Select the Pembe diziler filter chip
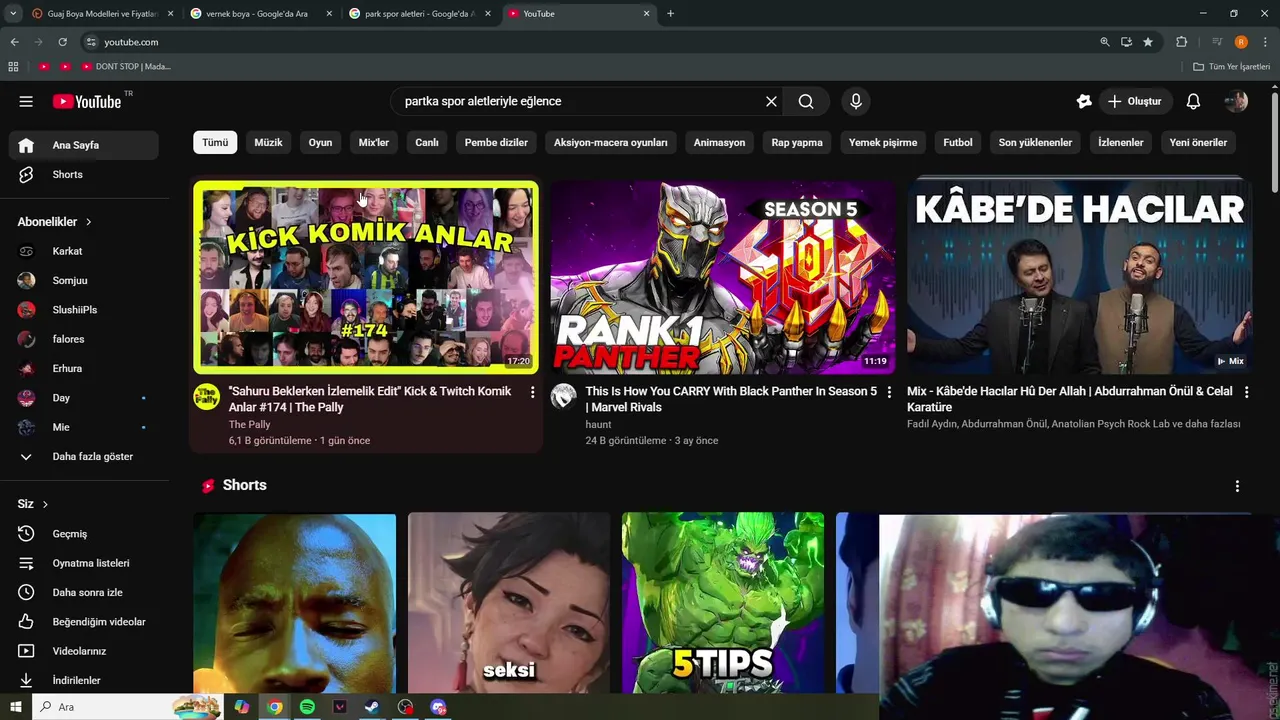 pyautogui.click(x=496, y=142)
